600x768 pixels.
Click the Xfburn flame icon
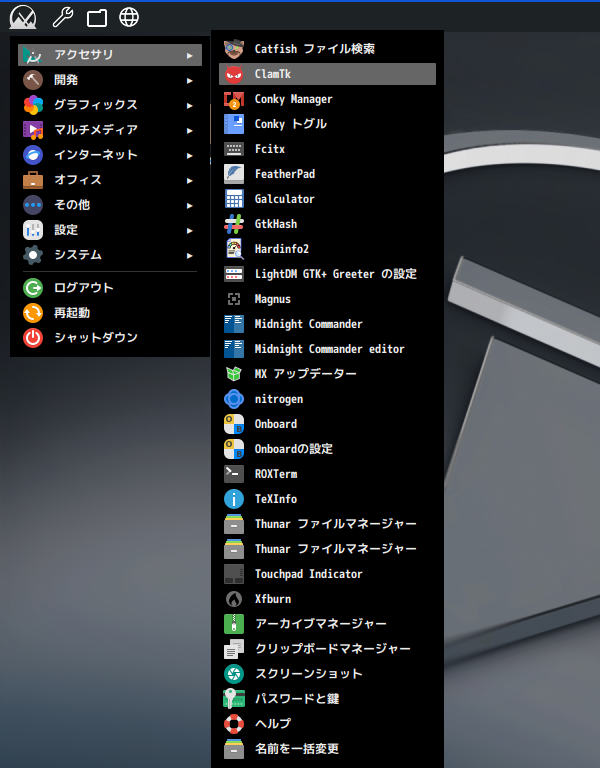(x=234, y=599)
